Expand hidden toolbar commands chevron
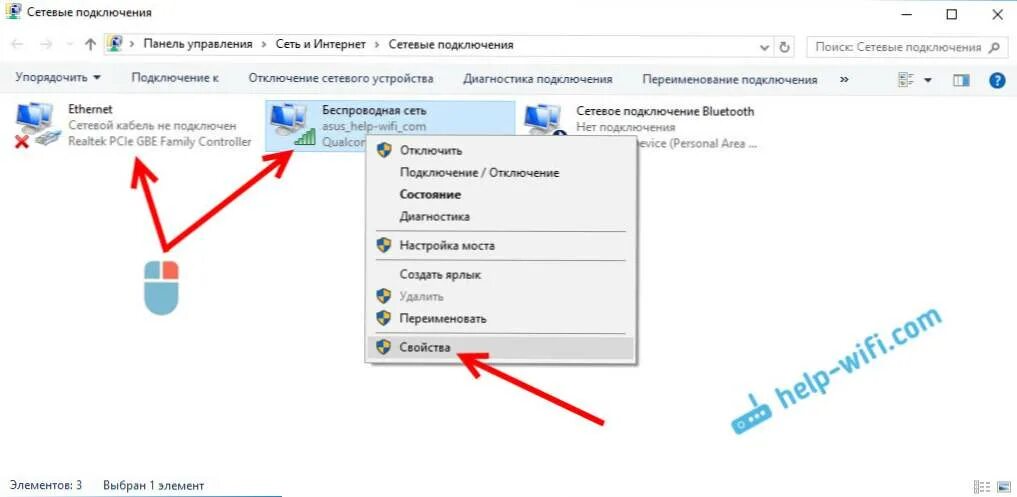The height and width of the screenshot is (497, 1017). pos(844,79)
